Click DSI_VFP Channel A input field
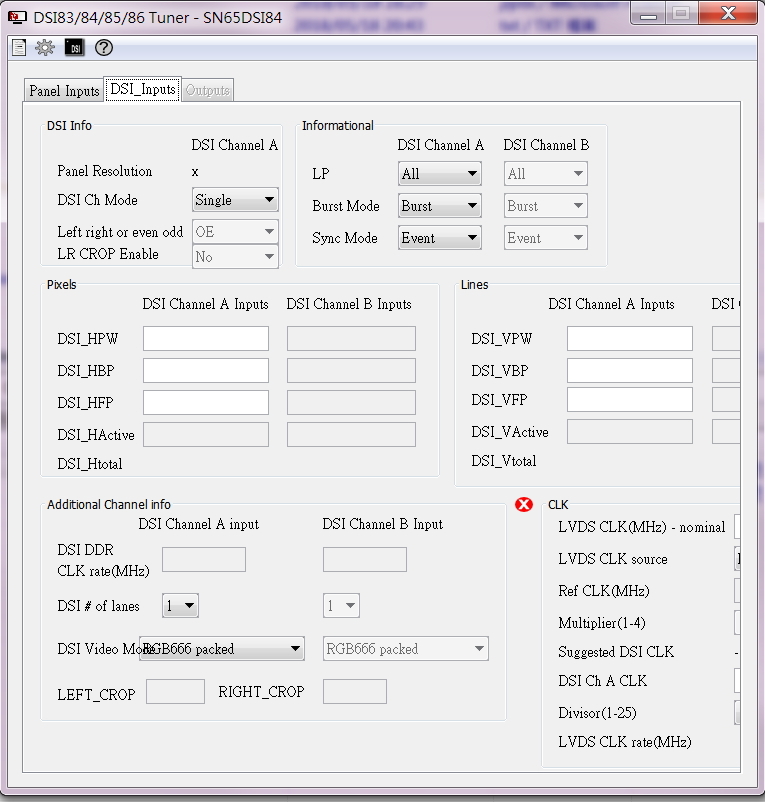Image resolution: width=765 pixels, height=802 pixels. [630, 399]
